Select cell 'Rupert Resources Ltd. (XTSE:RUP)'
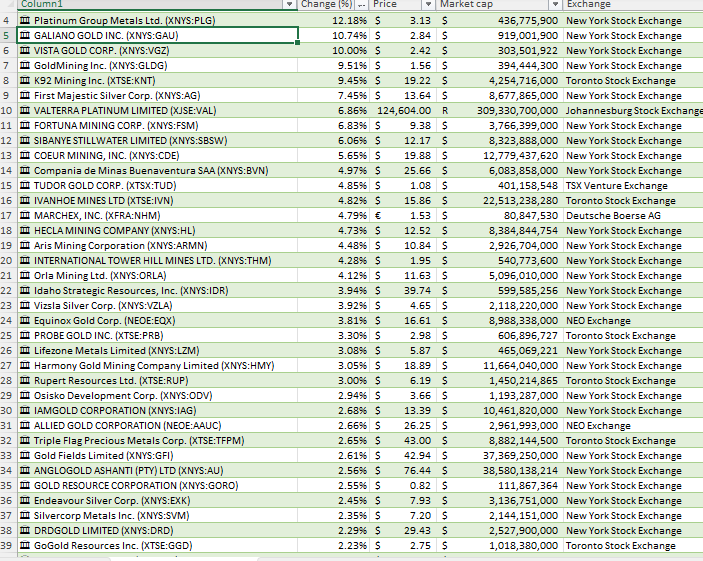This screenshot has width=703, height=561. tap(157, 380)
